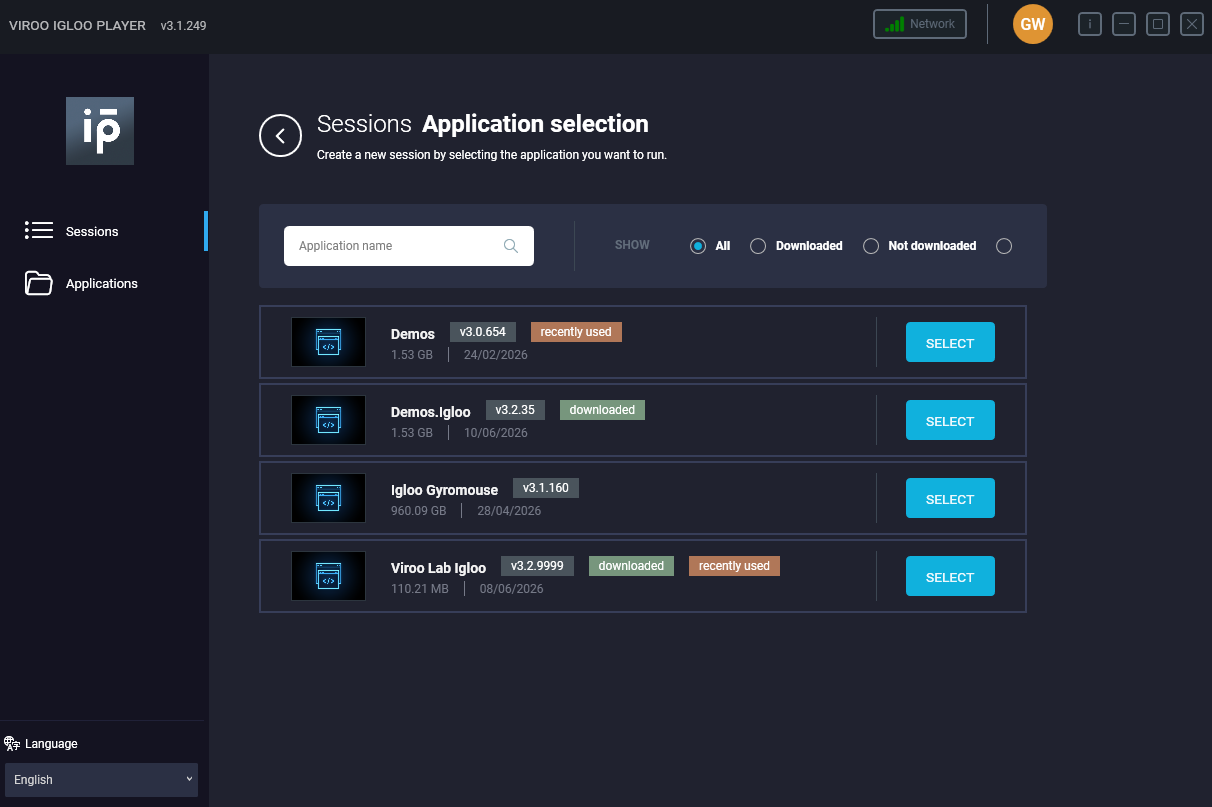Viewport: 1212px width, 807px height.
Task: Select the Demos.Igloo application
Action: [950, 420]
